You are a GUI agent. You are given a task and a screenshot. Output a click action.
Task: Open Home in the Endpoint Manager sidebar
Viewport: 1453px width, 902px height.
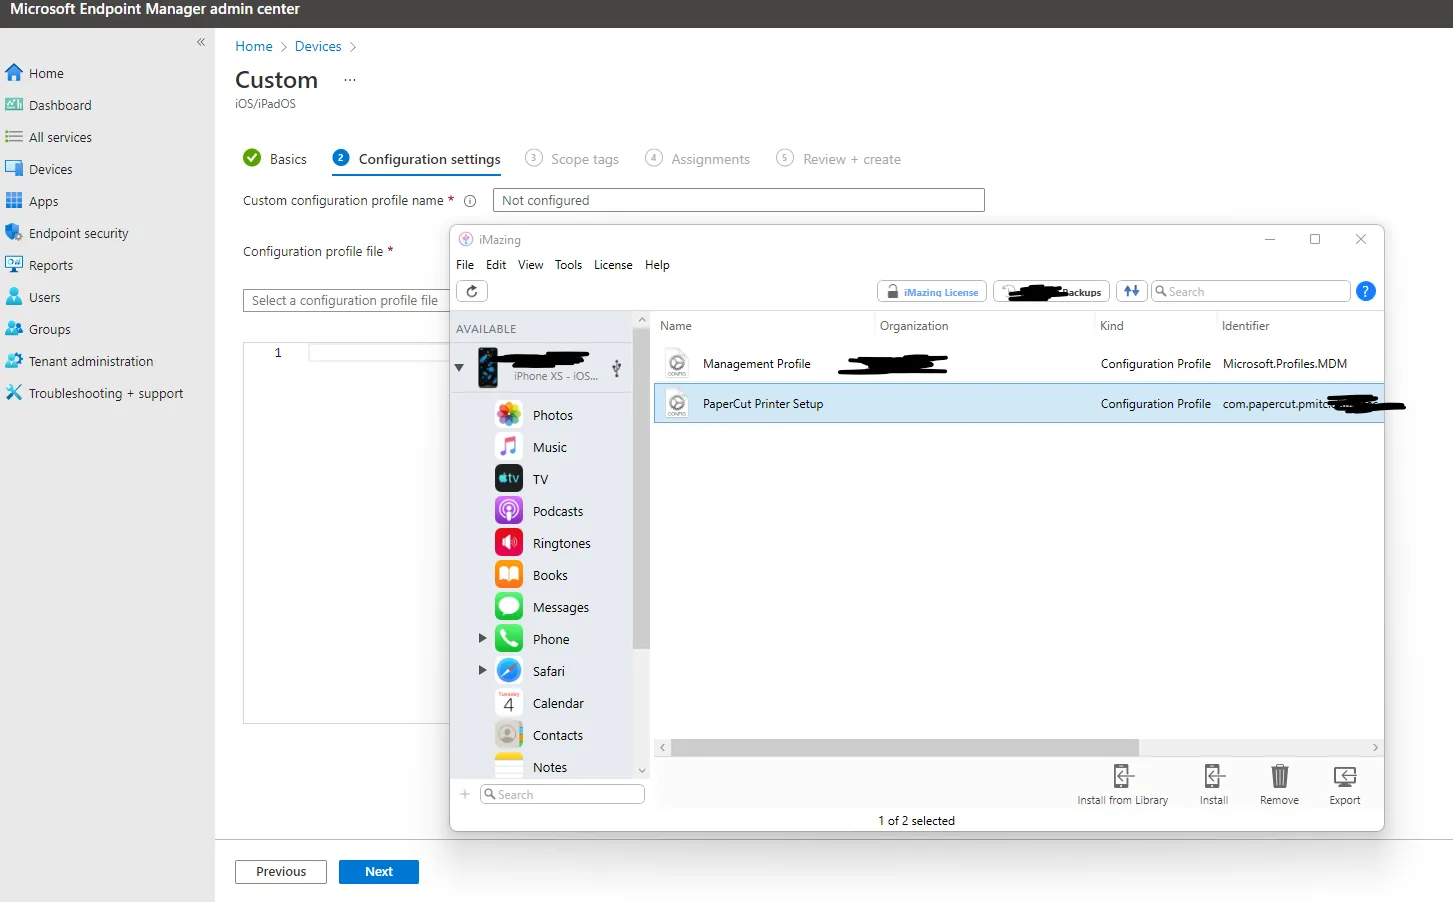[36, 73]
